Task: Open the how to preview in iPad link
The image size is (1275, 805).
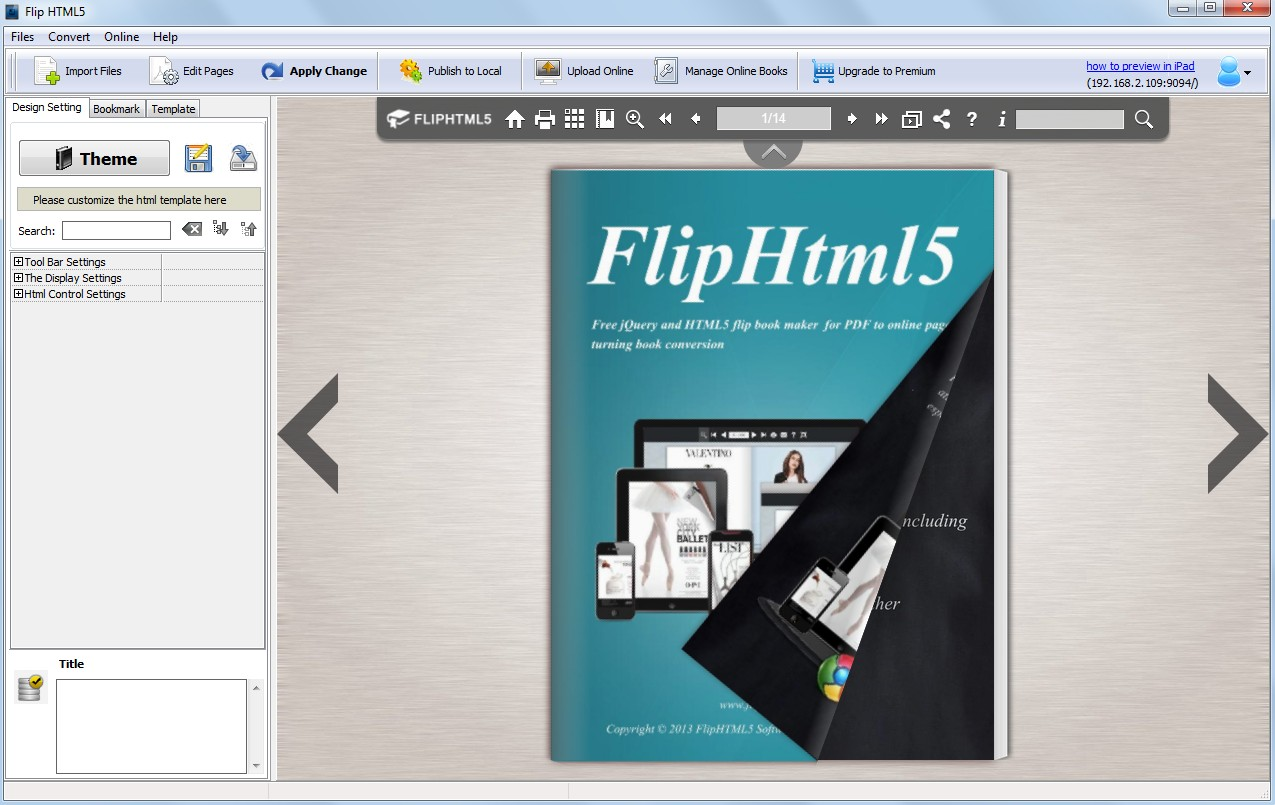Action: point(1140,66)
